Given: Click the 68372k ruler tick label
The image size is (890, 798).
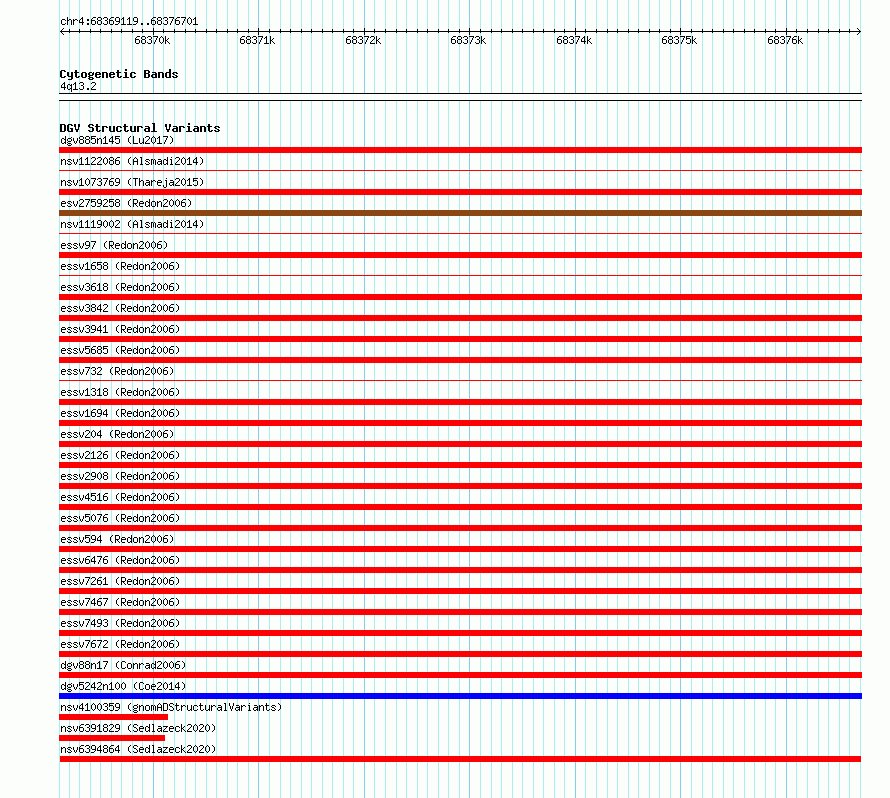Looking at the screenshot, I should click(x=363, y=40).
